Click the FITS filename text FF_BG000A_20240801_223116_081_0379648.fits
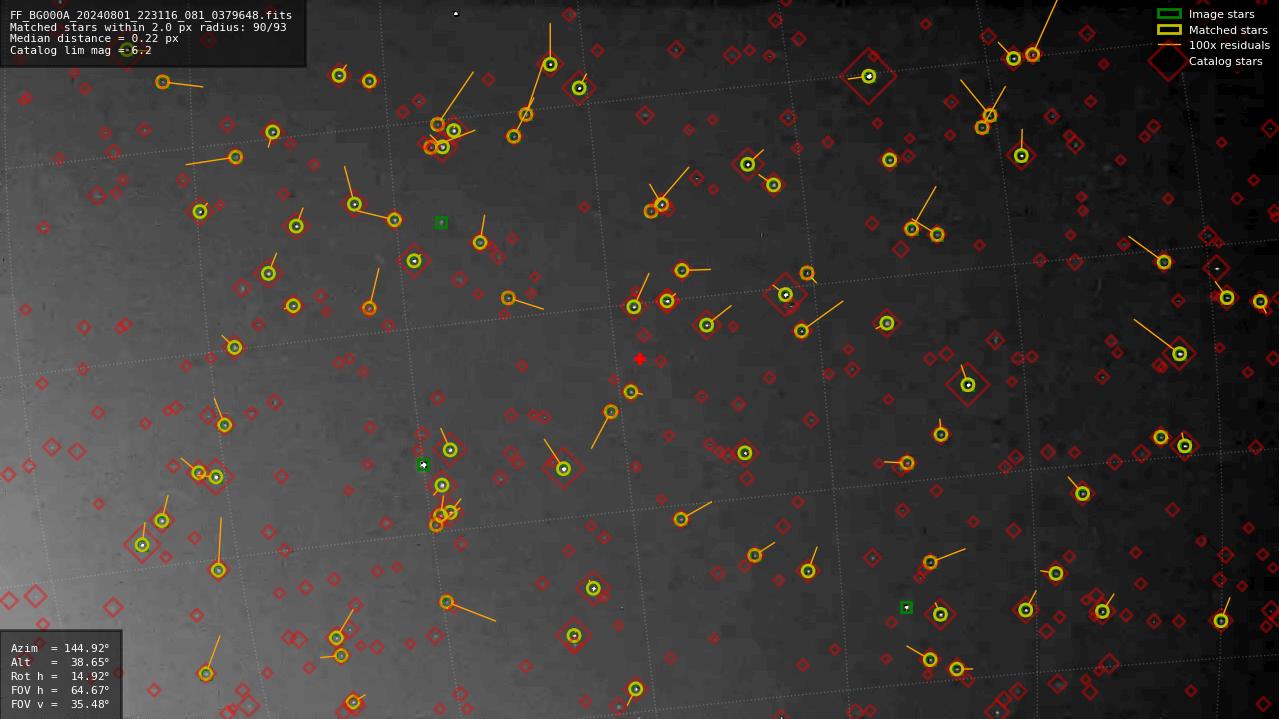1279x719 pixels. tap(151, 16)
